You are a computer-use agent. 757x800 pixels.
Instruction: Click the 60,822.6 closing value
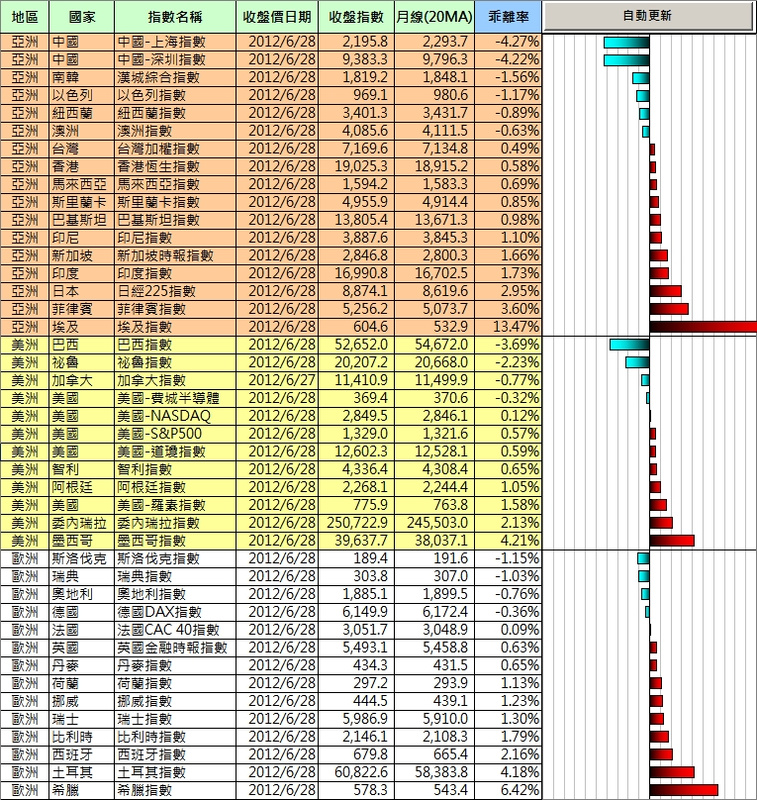pos(356,772)
